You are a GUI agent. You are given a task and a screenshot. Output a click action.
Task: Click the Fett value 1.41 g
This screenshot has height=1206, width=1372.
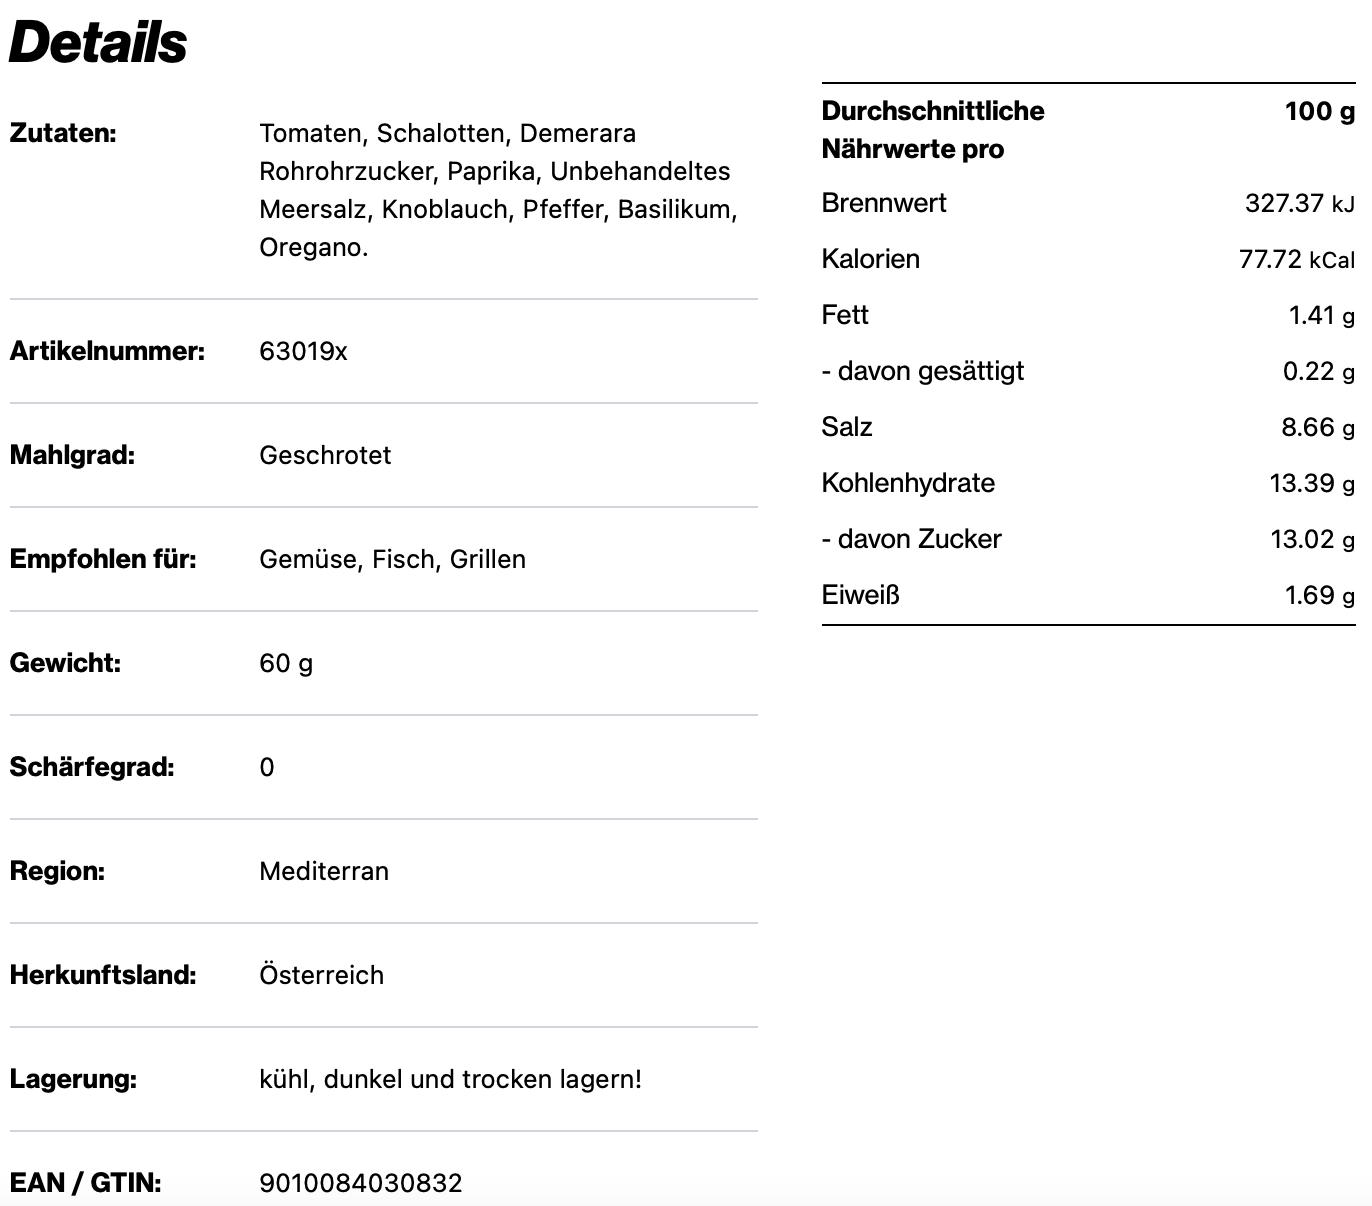[x=1321, y=315]
